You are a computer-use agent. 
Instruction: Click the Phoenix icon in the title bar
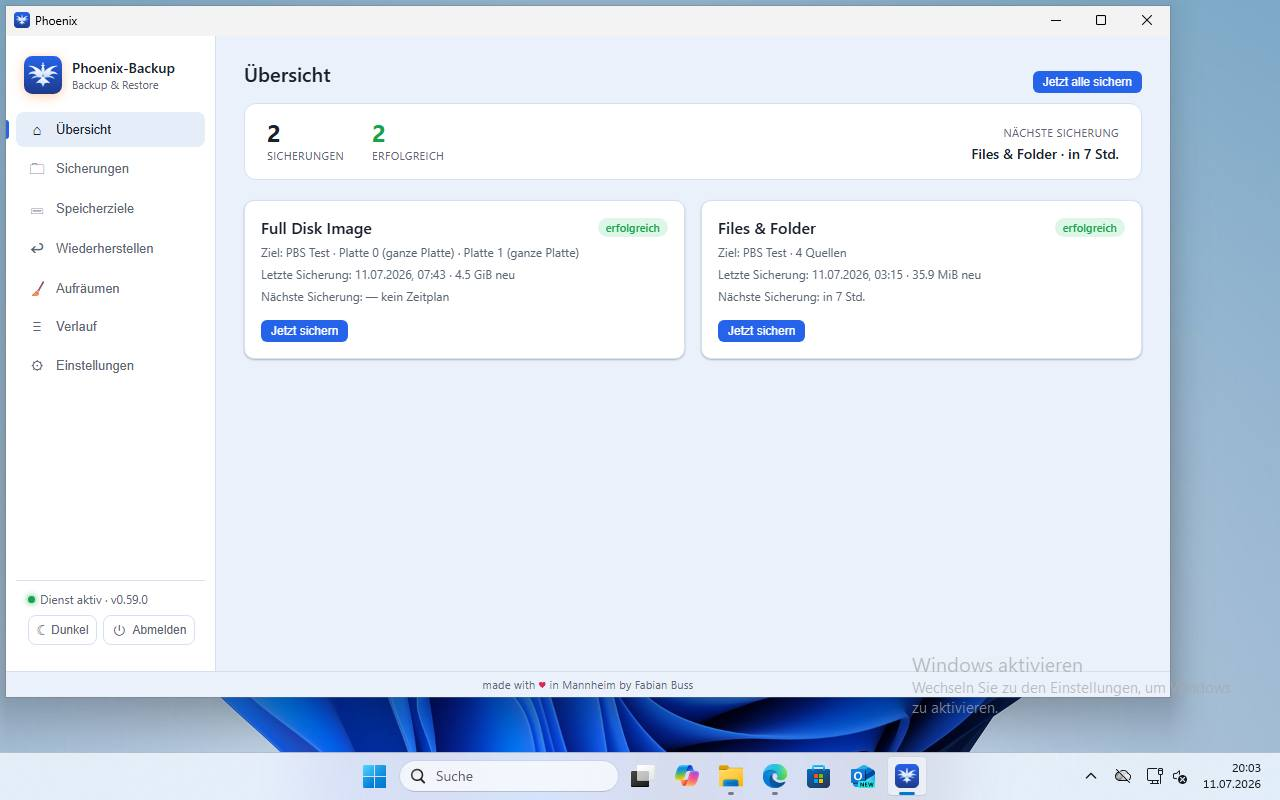22,20
